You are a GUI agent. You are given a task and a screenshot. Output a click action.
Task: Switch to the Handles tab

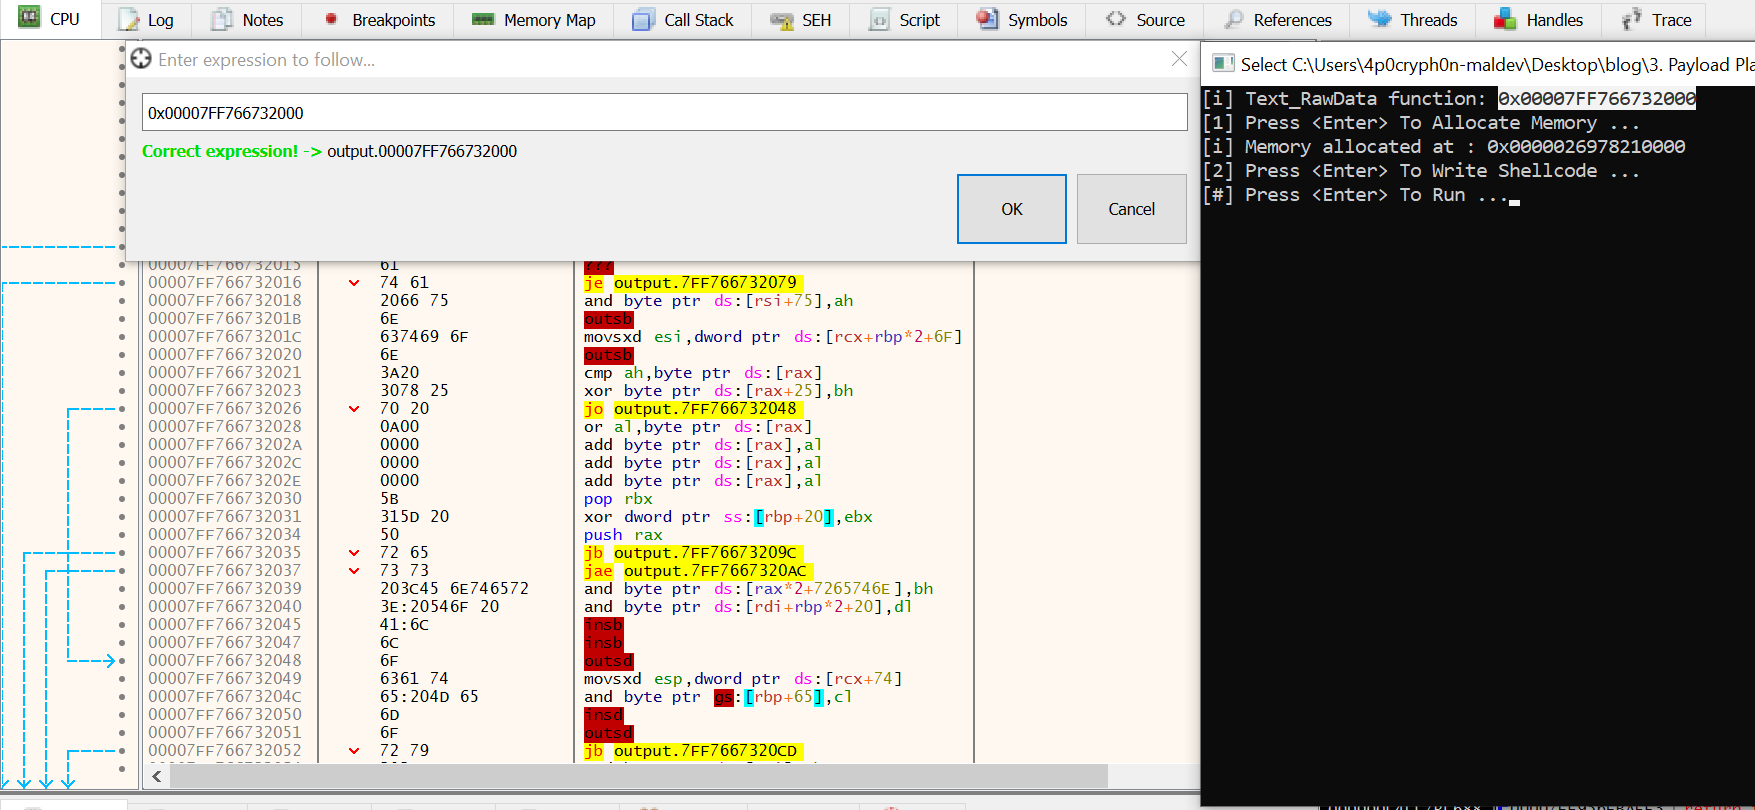click(1539, 19)
